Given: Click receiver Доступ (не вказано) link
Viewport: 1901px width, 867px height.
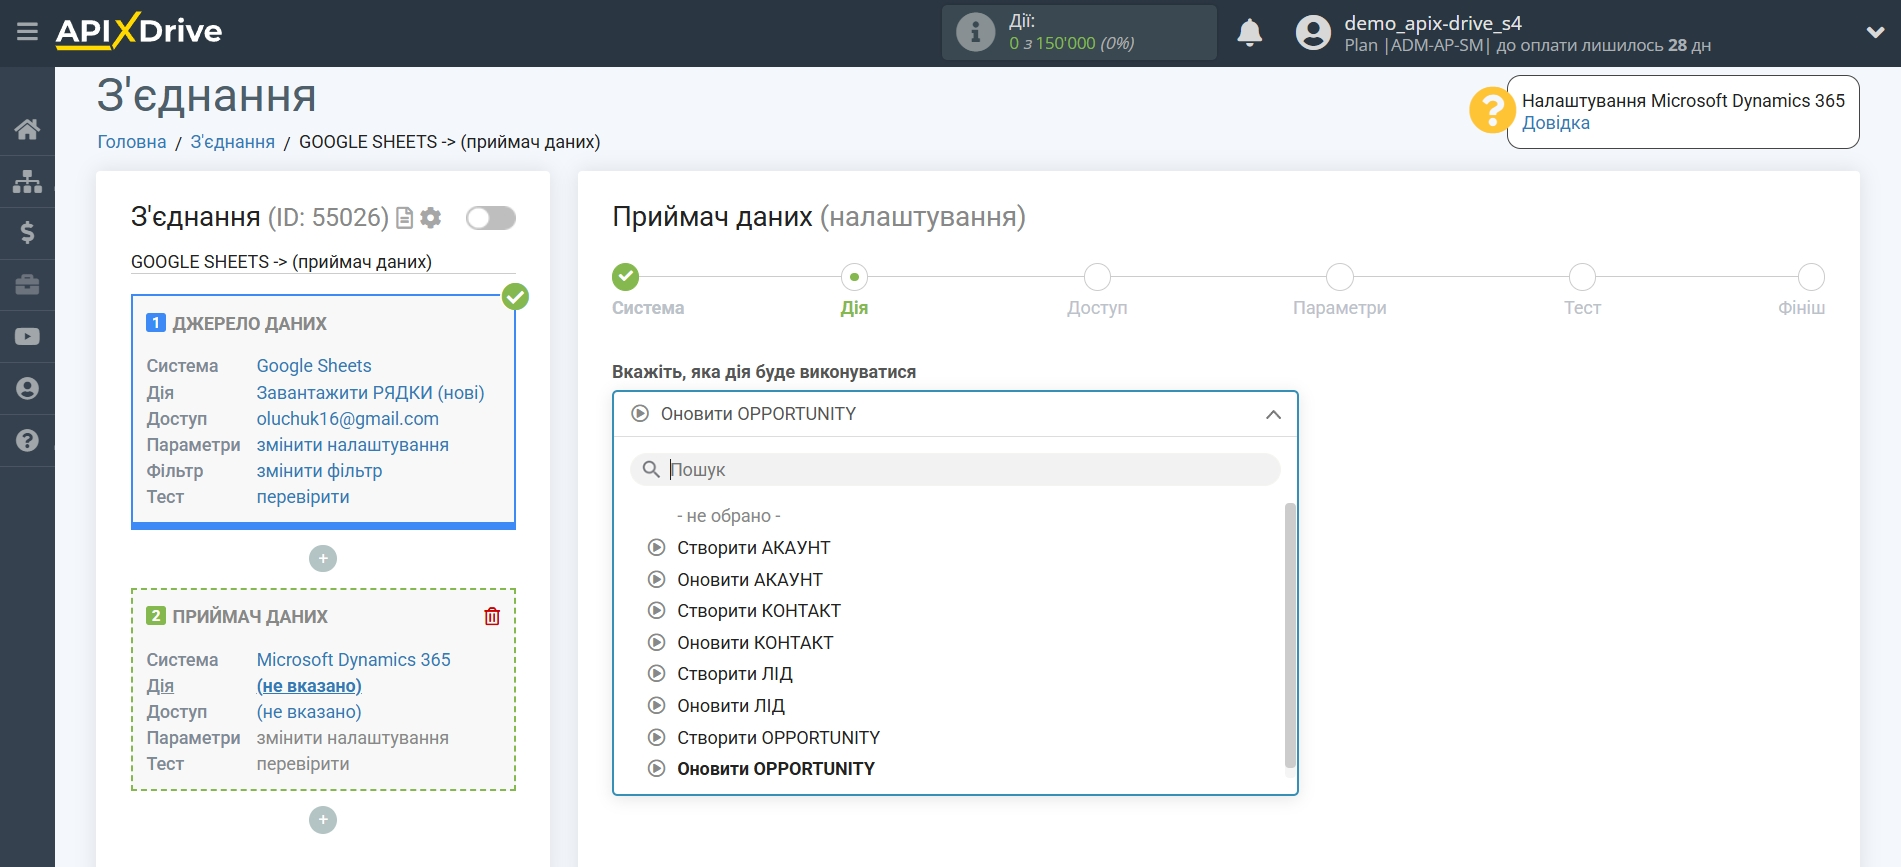Looking at the screenshot, I should click(309, 712).
